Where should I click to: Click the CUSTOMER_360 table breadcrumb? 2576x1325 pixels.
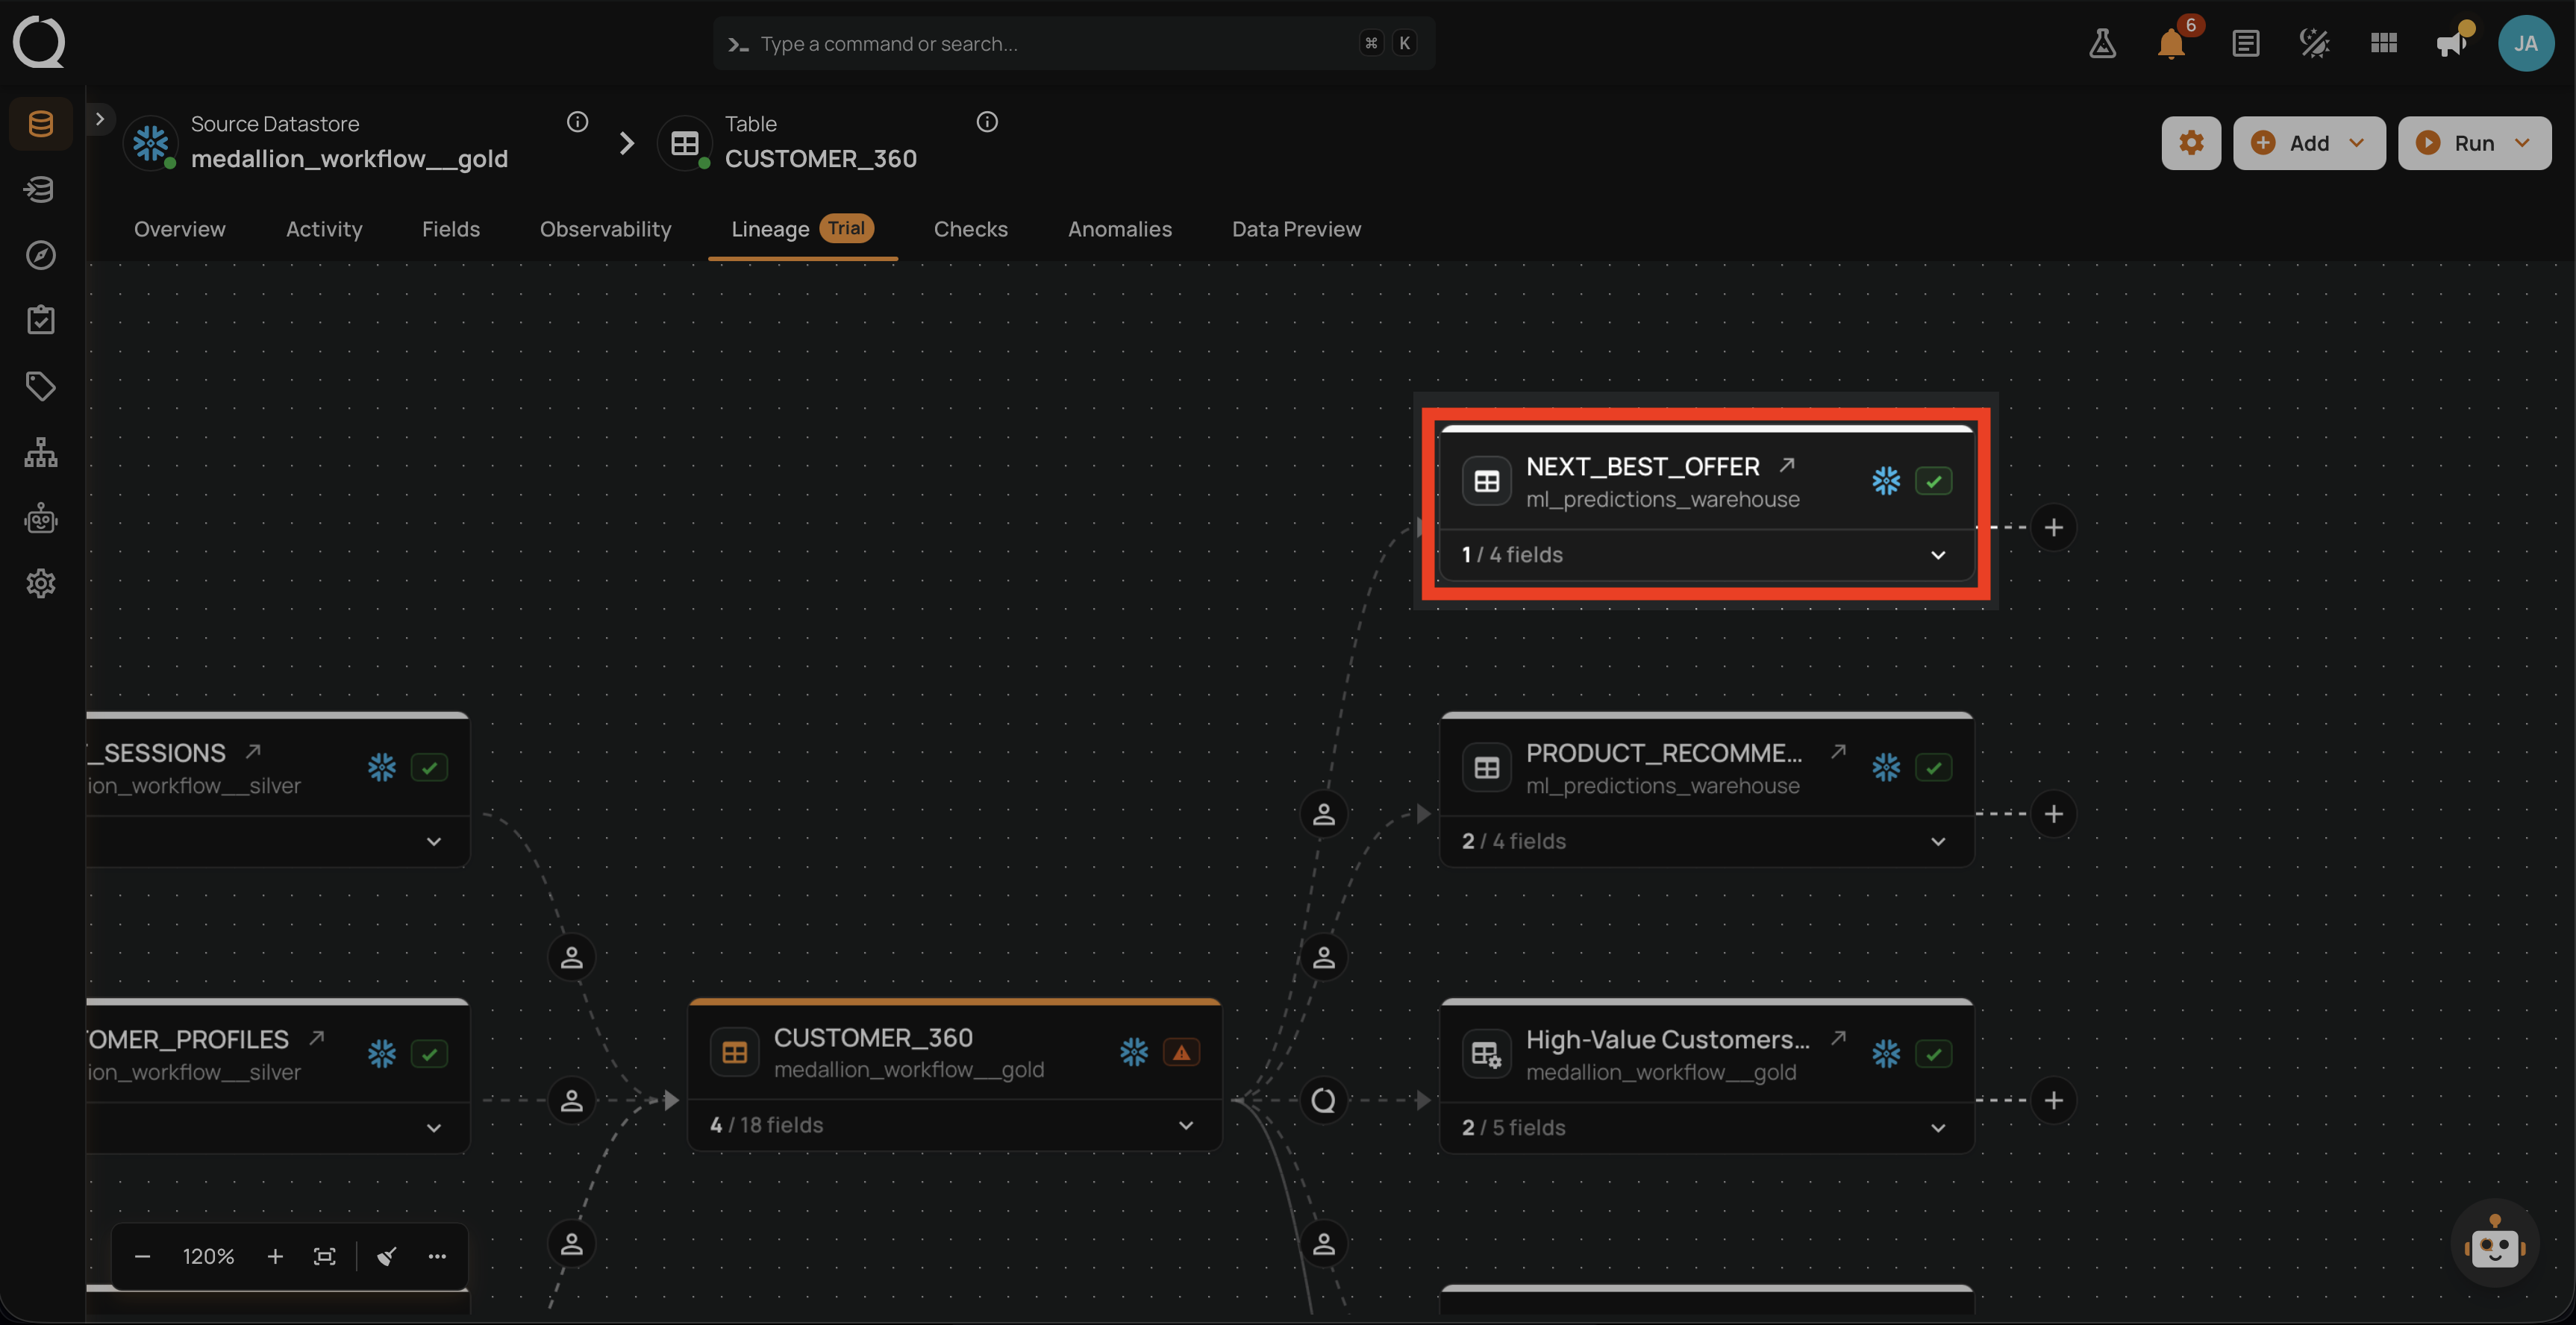point(820,159)
